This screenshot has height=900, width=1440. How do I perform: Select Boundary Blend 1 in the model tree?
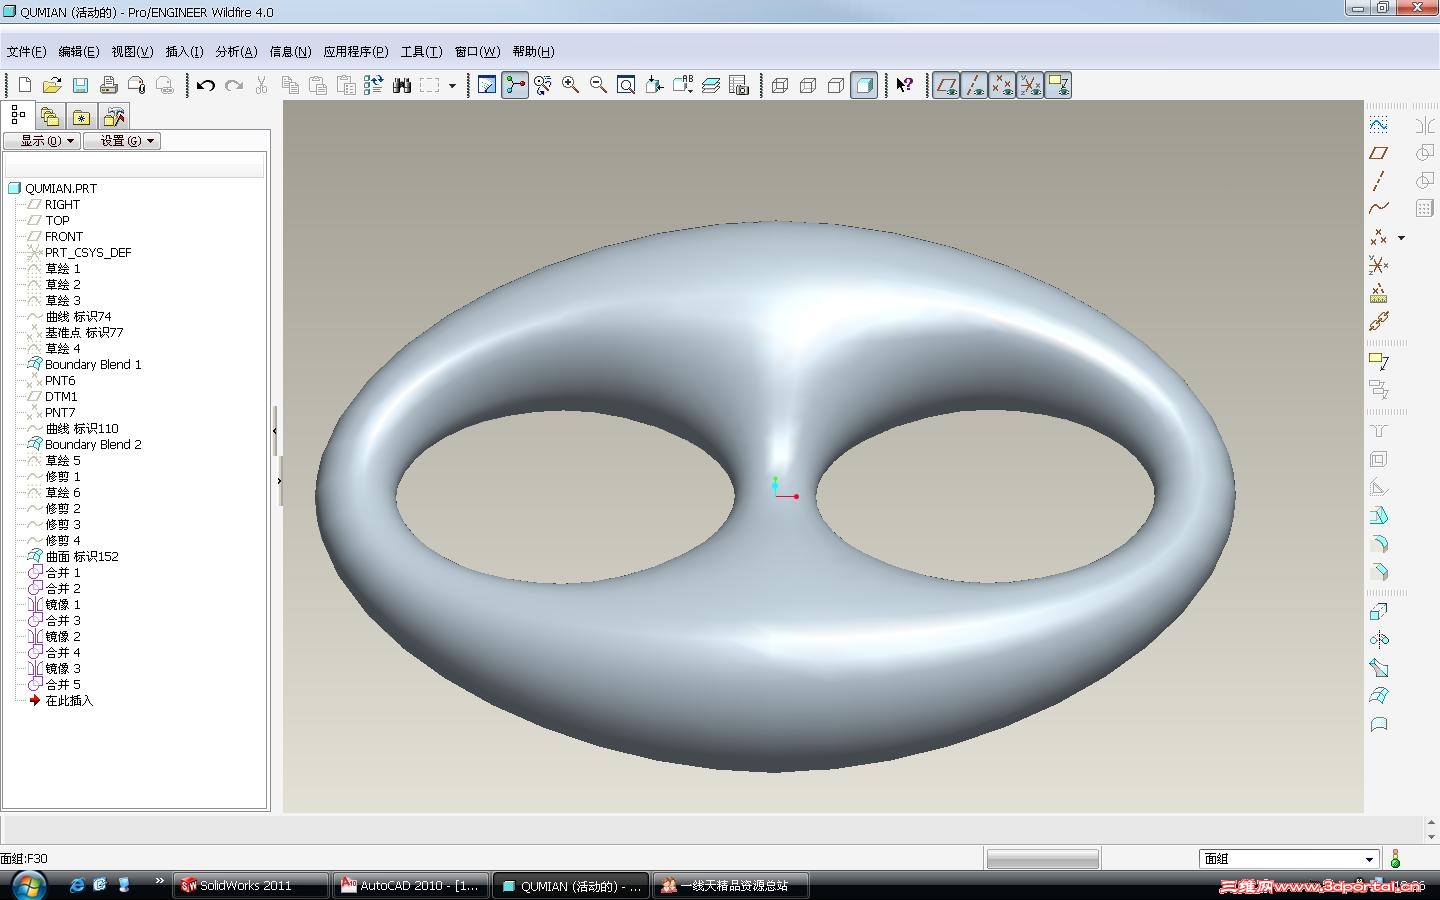pyautogui.click(x=93, y=365)
